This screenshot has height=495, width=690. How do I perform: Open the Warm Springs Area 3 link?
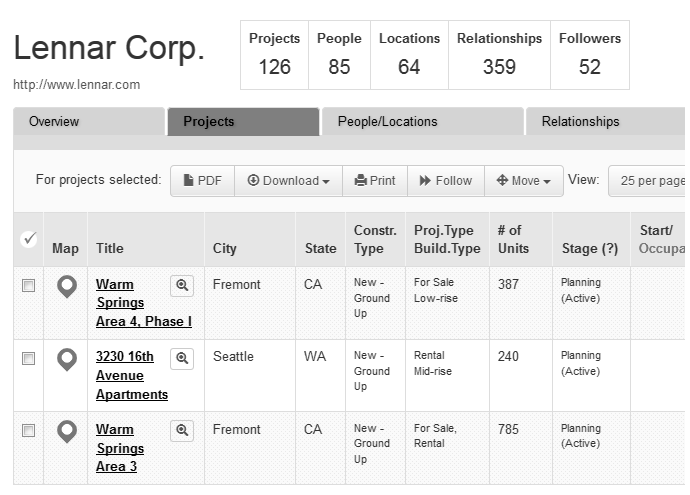[x=120, y=448]
